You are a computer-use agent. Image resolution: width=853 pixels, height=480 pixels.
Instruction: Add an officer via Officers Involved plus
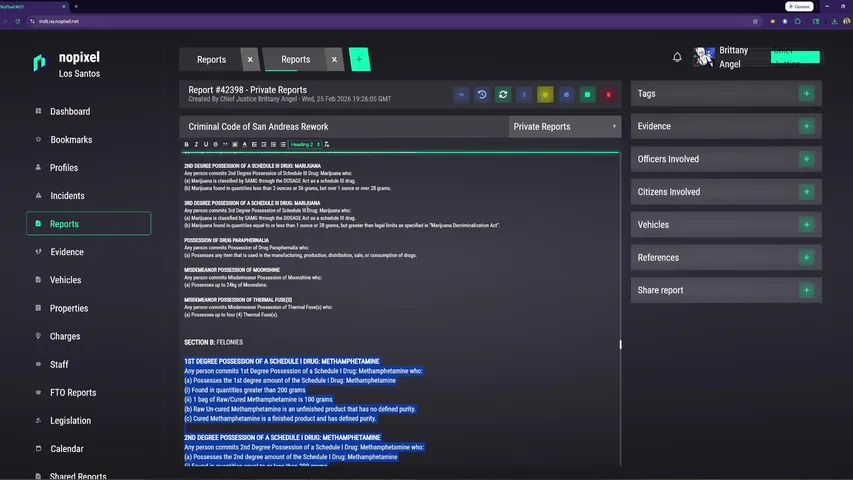[x=807, y=159]
